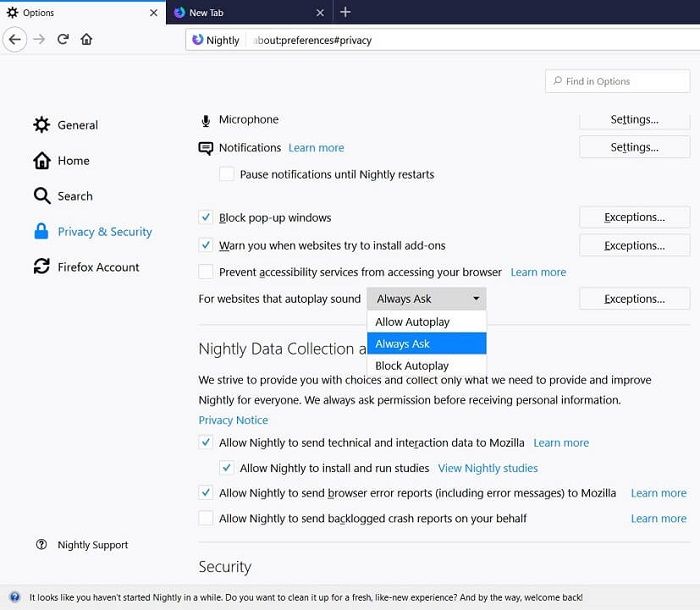Click the Find in Options search field
This screenshot has width=700, height=610.
pyautogui.click(x=617, y=82)
